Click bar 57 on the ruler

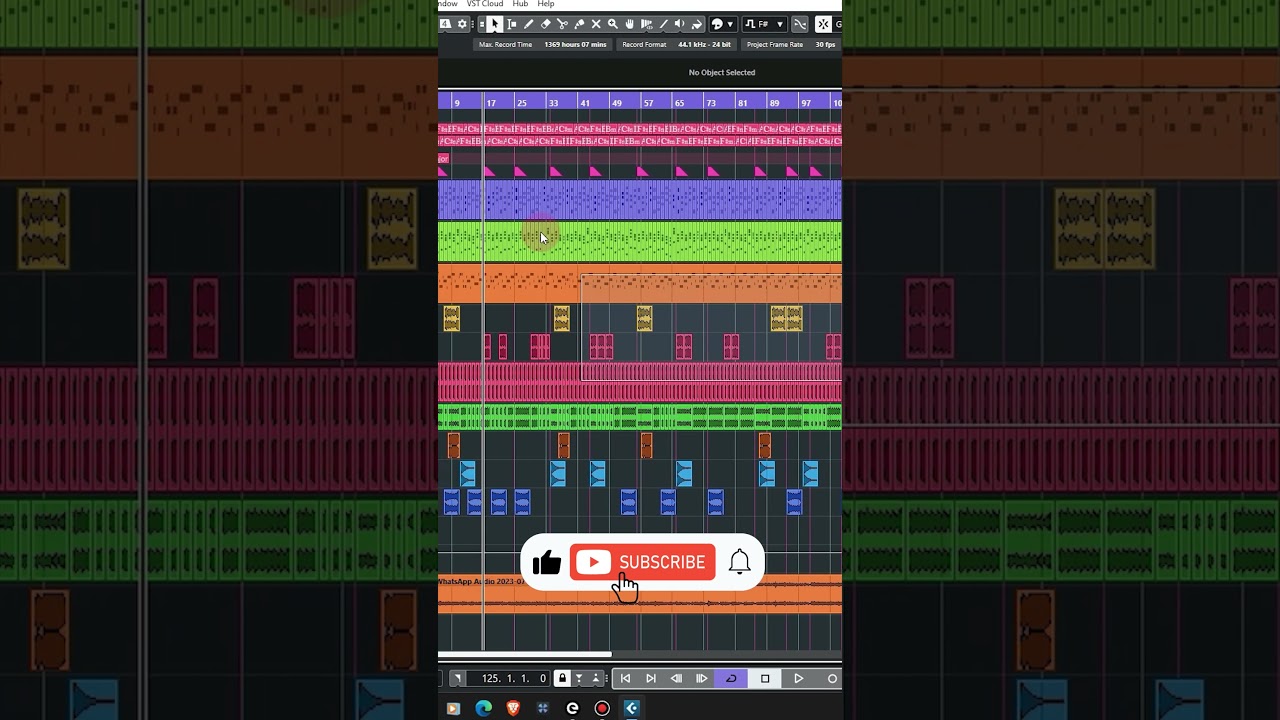(648, 103)
